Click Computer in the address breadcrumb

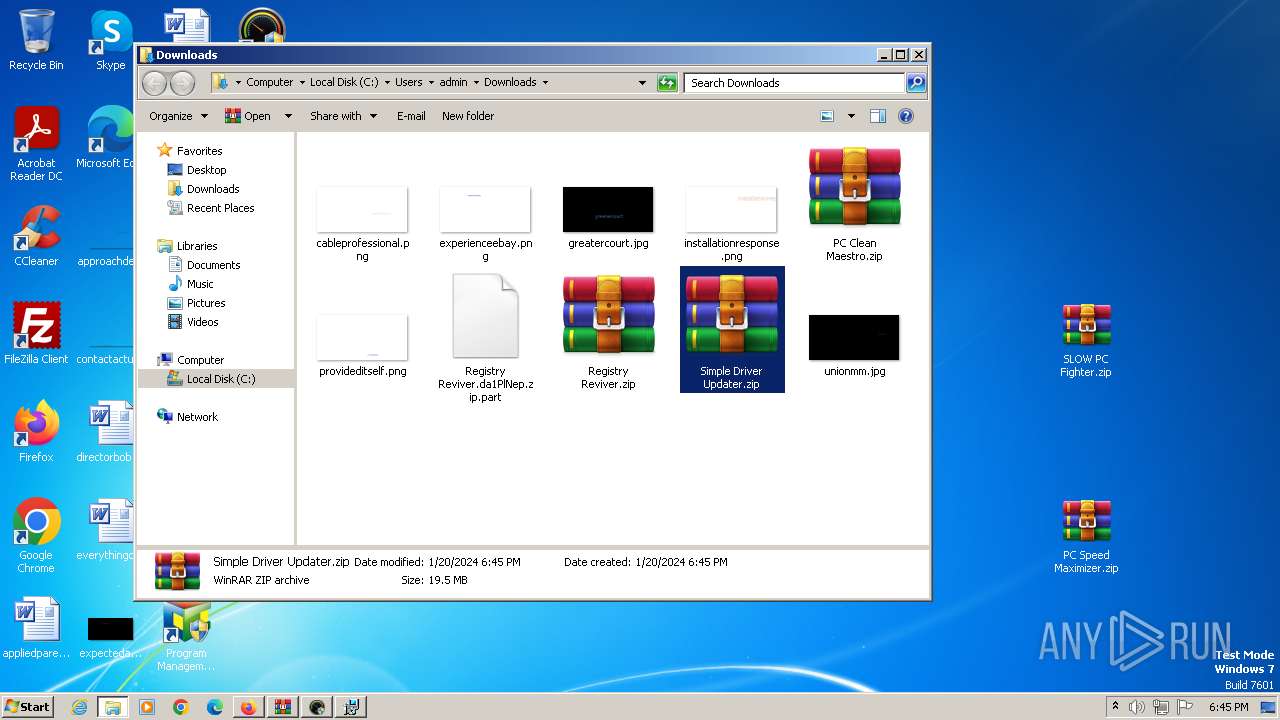tap(270, 83)
